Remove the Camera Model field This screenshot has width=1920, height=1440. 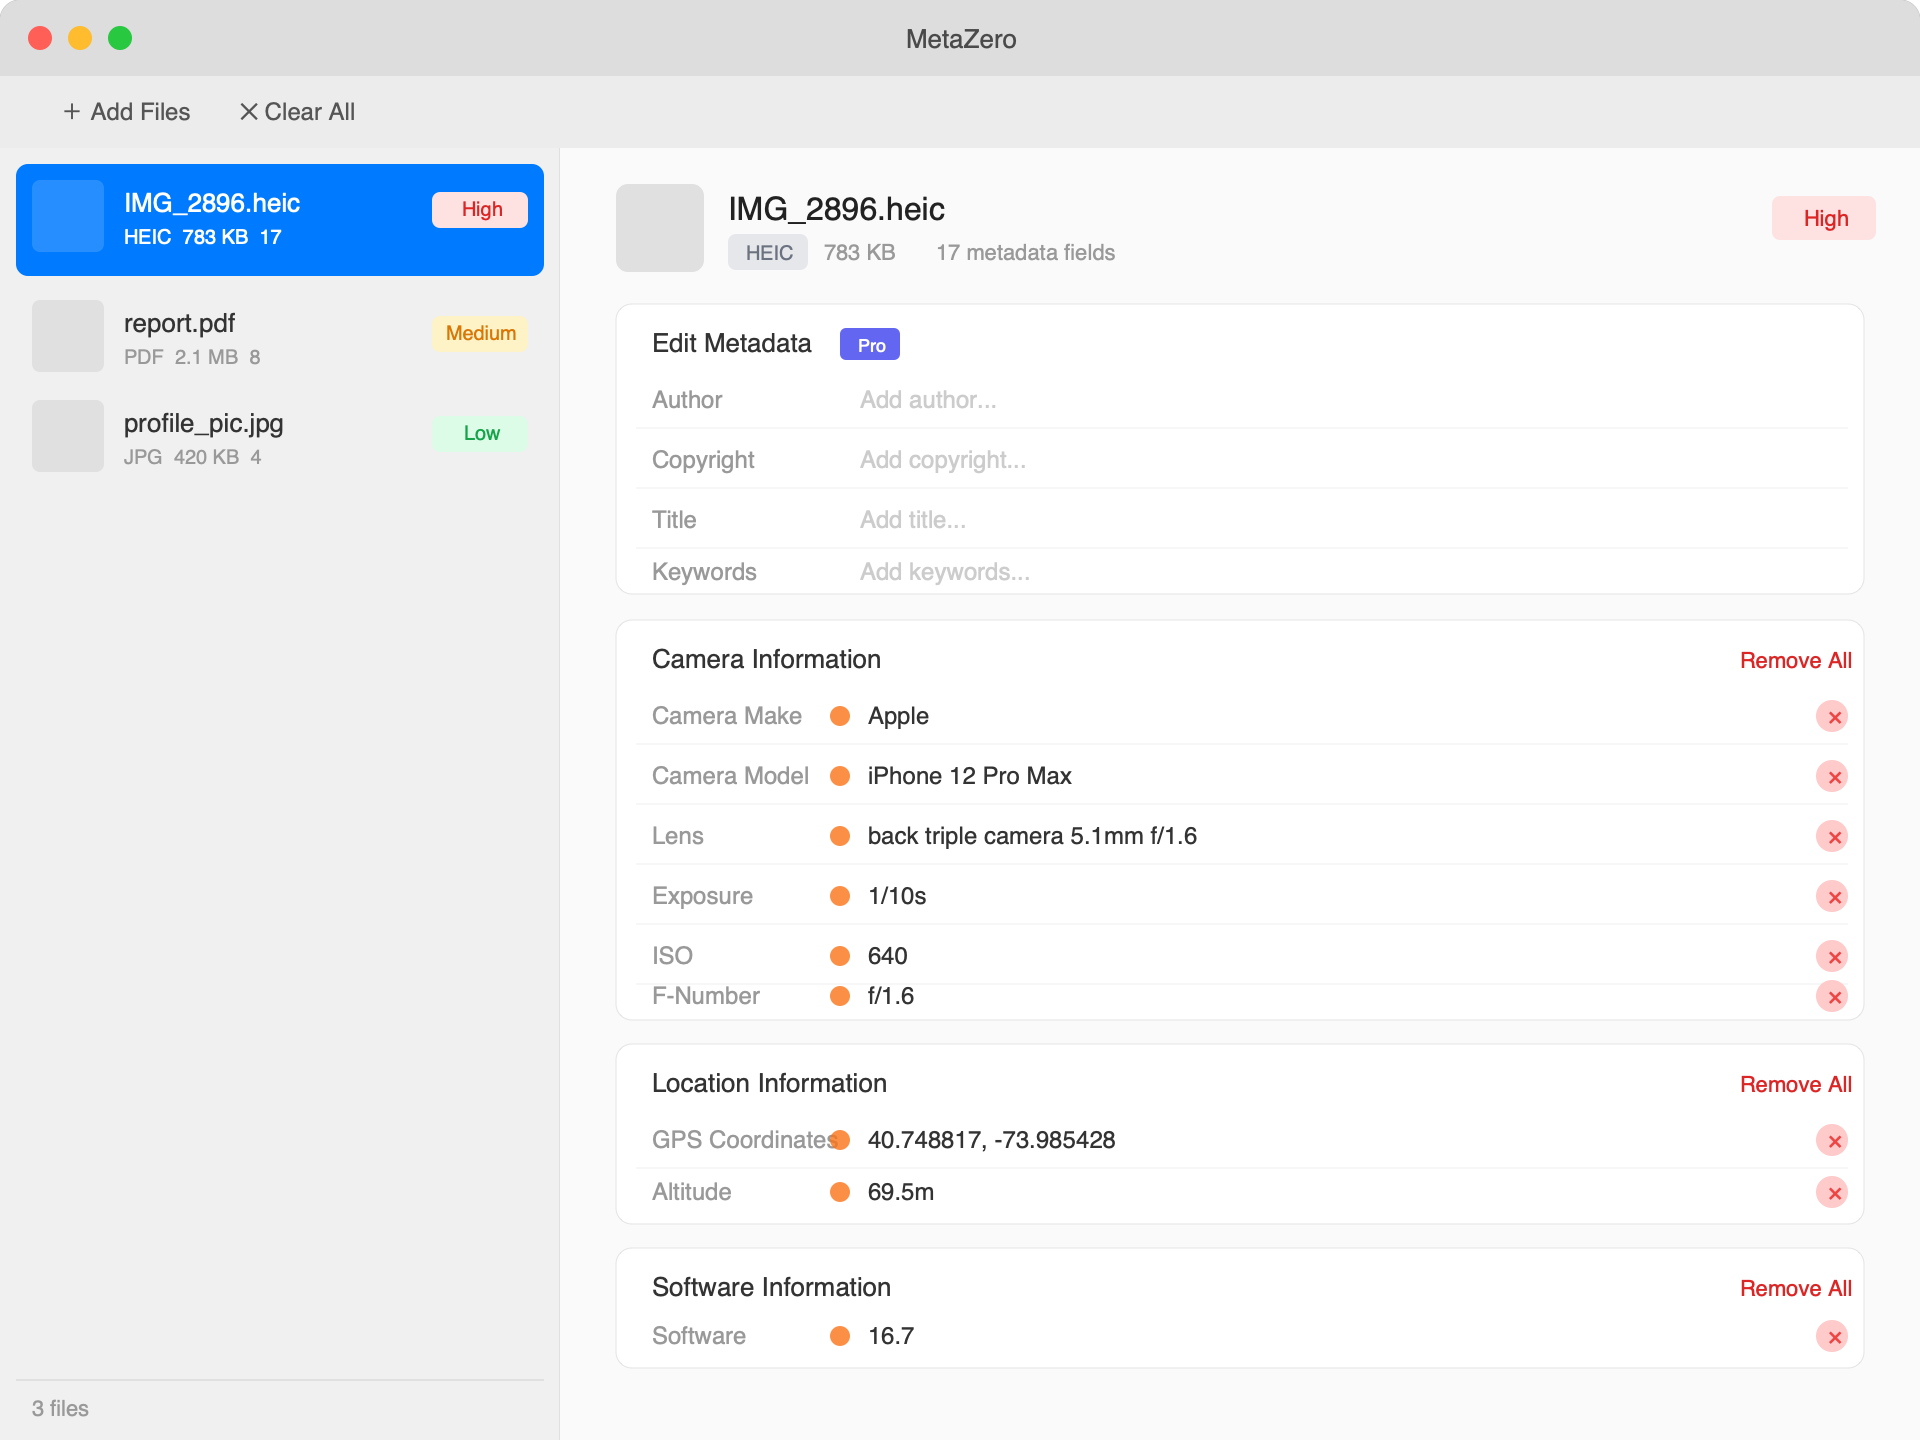(x=1832, y=776)
